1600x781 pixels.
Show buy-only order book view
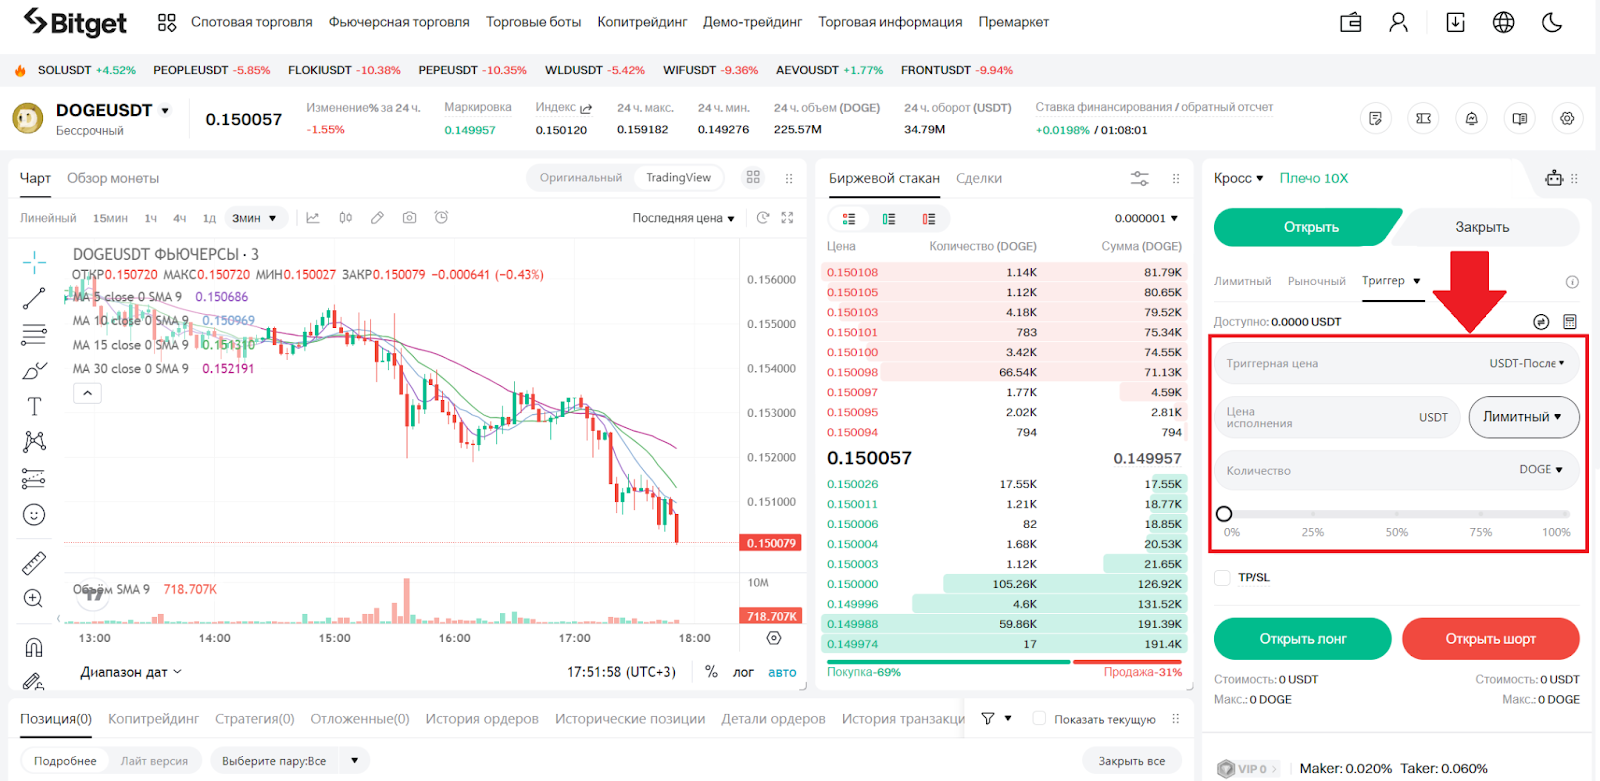point(889,219)
